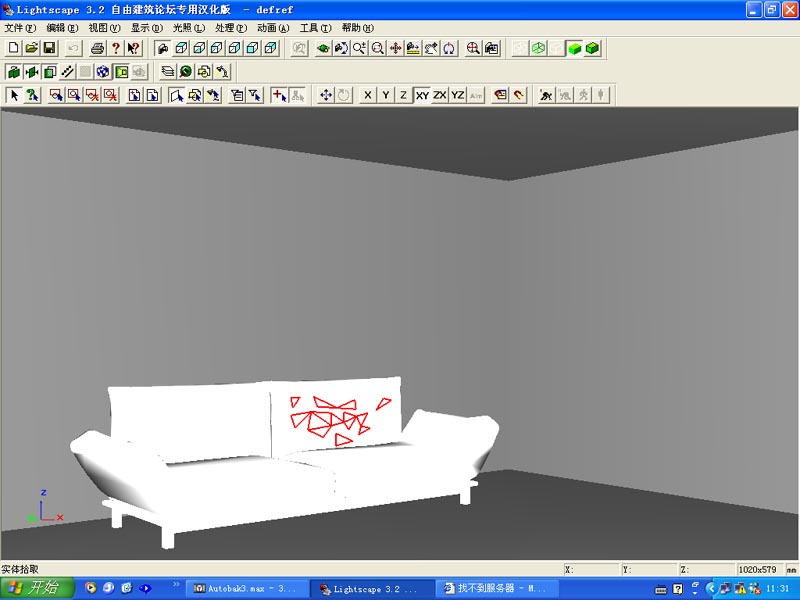Open the 帮助(H) menu
The width and height of the screenshot is (800, 600).
[x=358, y=28]
